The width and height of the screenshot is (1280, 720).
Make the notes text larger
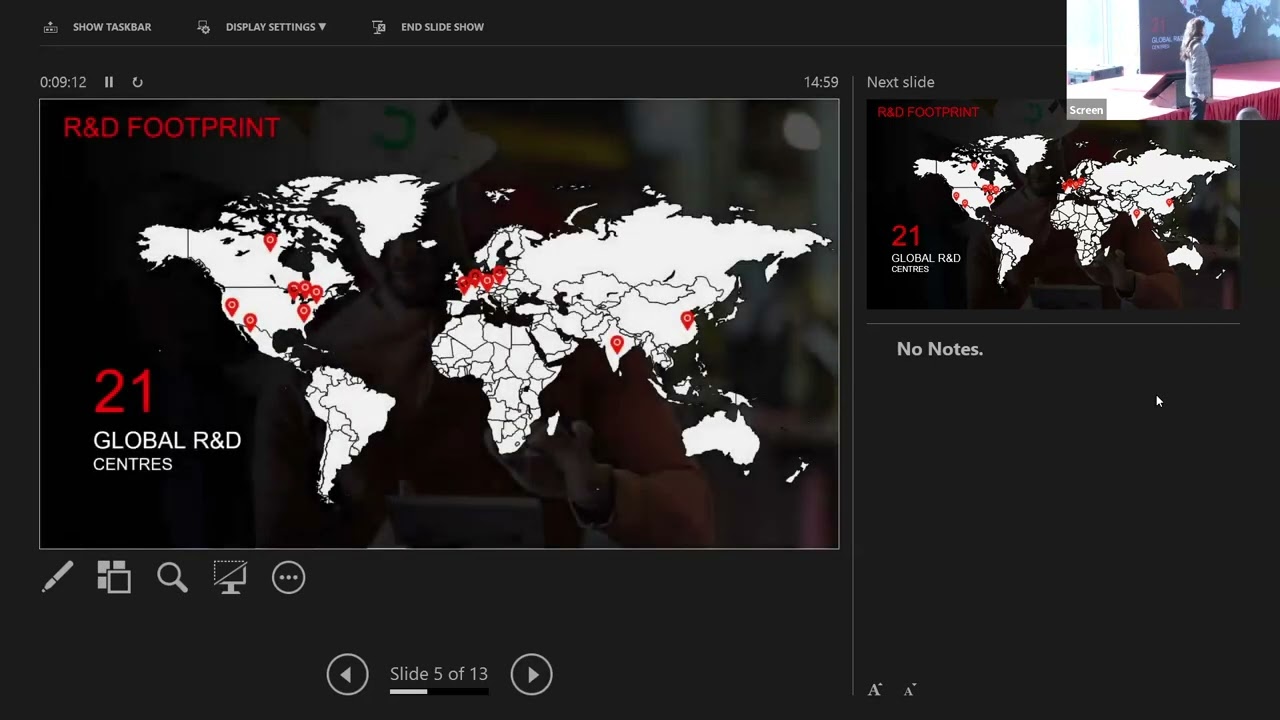coord(875,690)
